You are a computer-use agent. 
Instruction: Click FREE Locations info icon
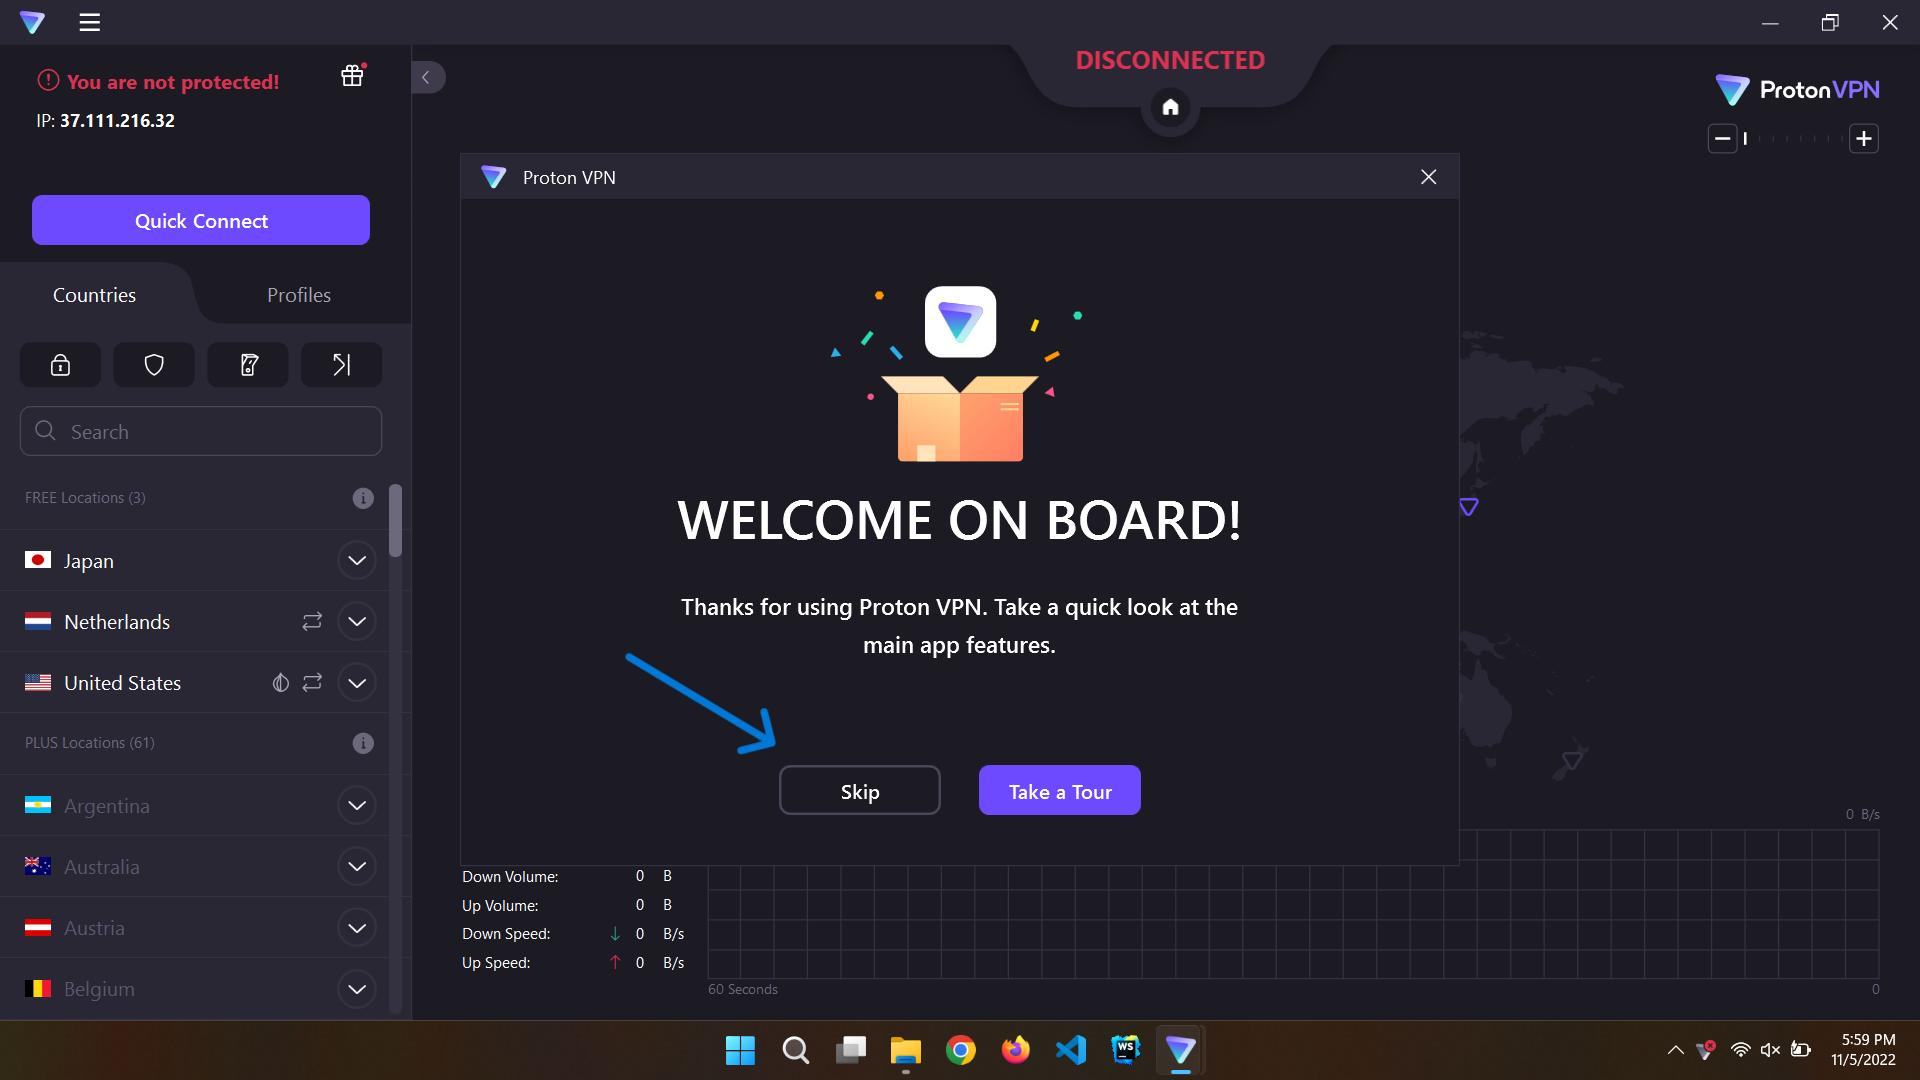click(363, 498)
